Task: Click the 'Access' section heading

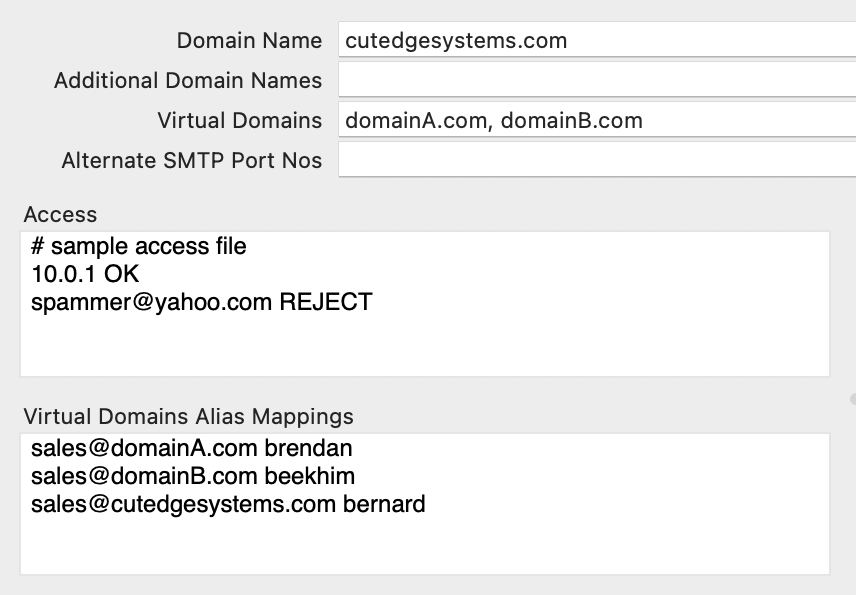Action: click(x=60, y=215)
